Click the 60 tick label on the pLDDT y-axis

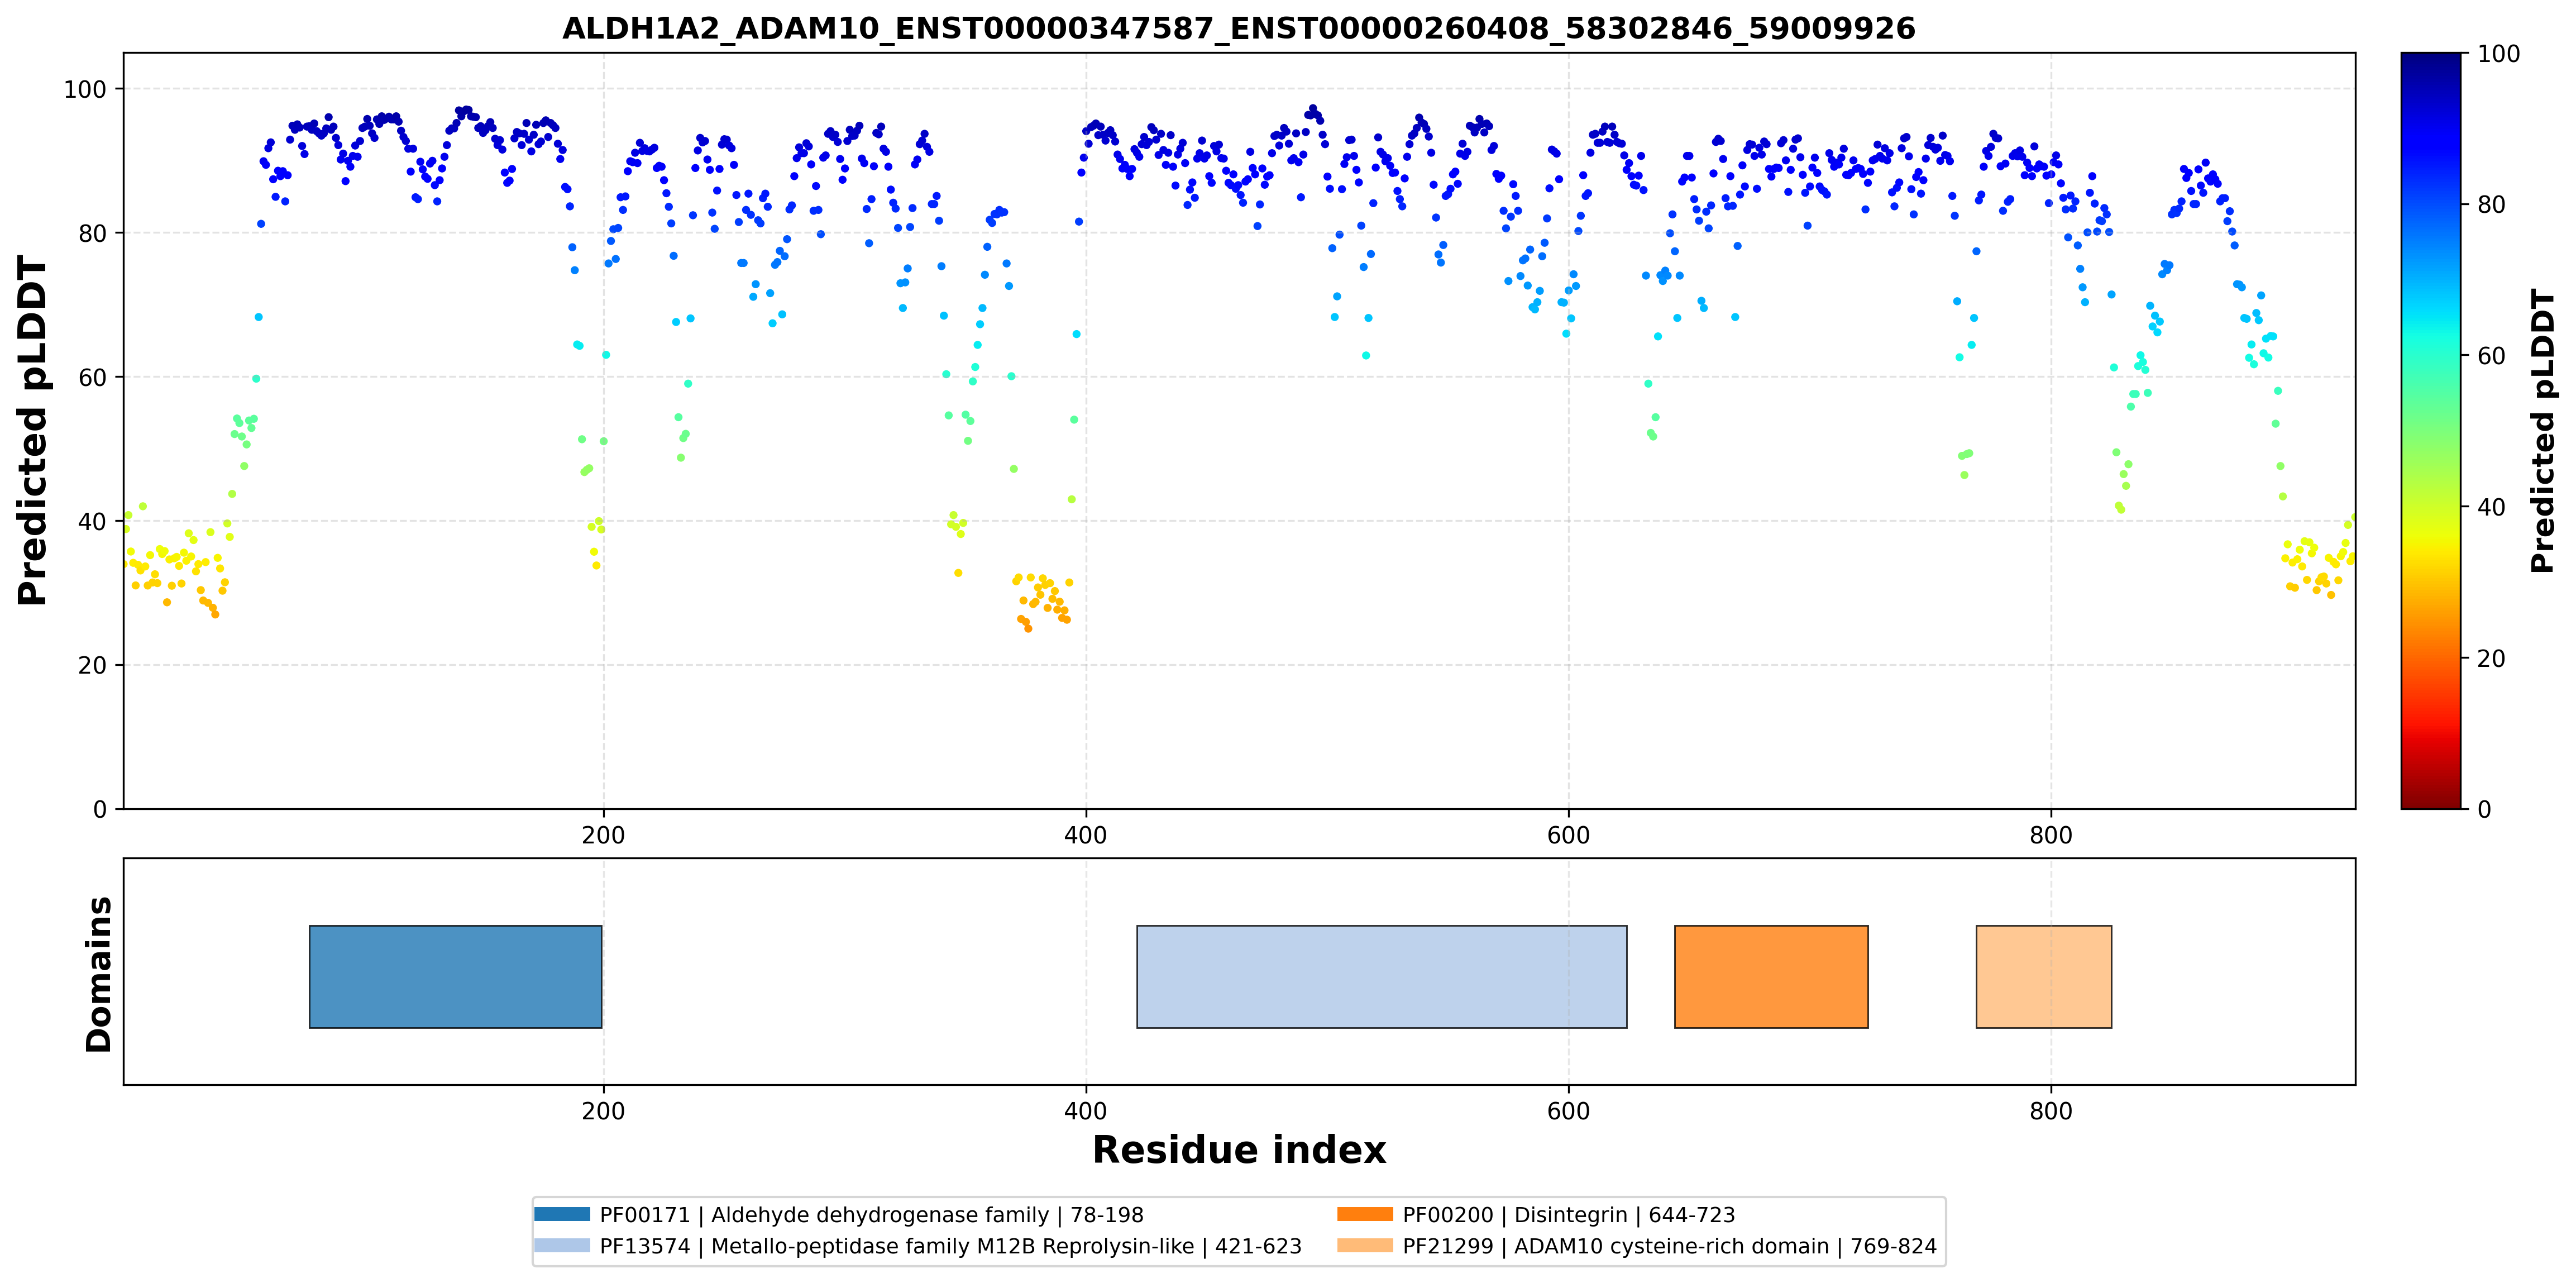(x=92, y=378)
